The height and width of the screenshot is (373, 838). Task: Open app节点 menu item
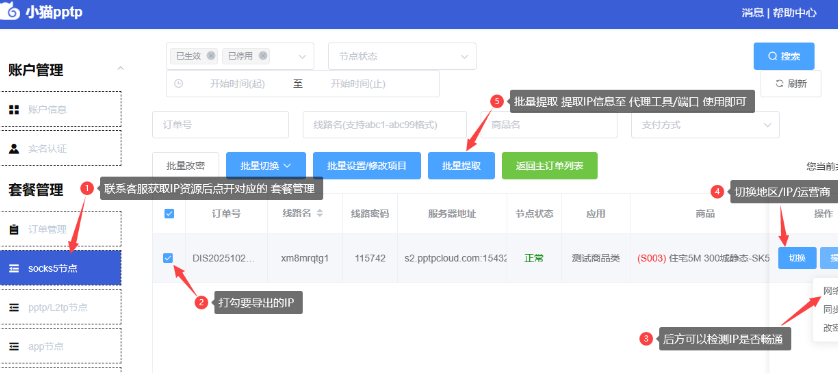click(60, 346)
